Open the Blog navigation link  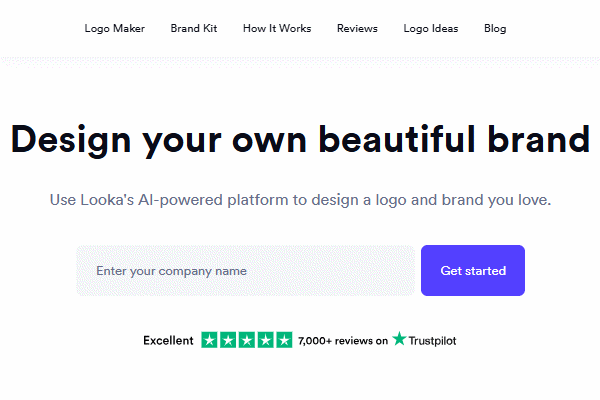pos(495,29)
